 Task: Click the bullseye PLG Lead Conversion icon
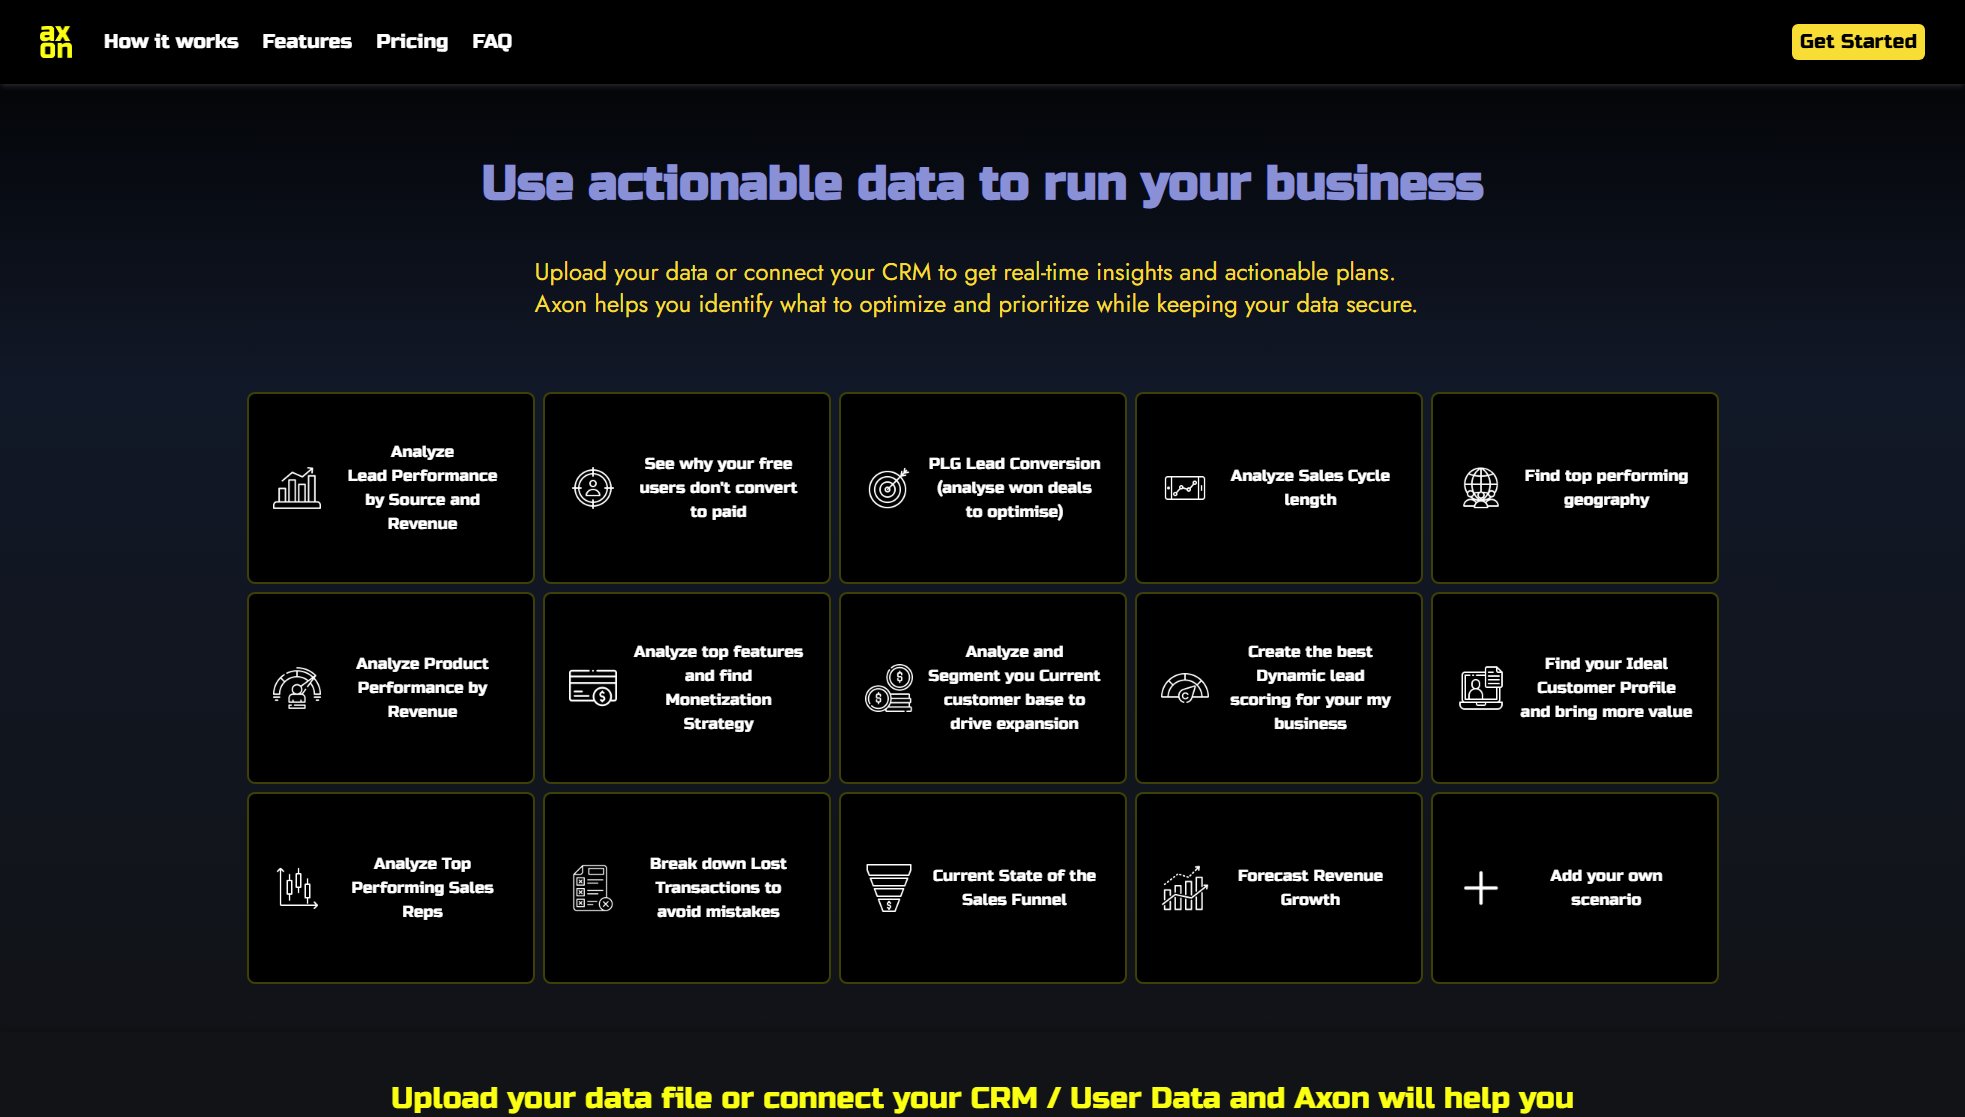pyautogui.click(x=888, y=488)
